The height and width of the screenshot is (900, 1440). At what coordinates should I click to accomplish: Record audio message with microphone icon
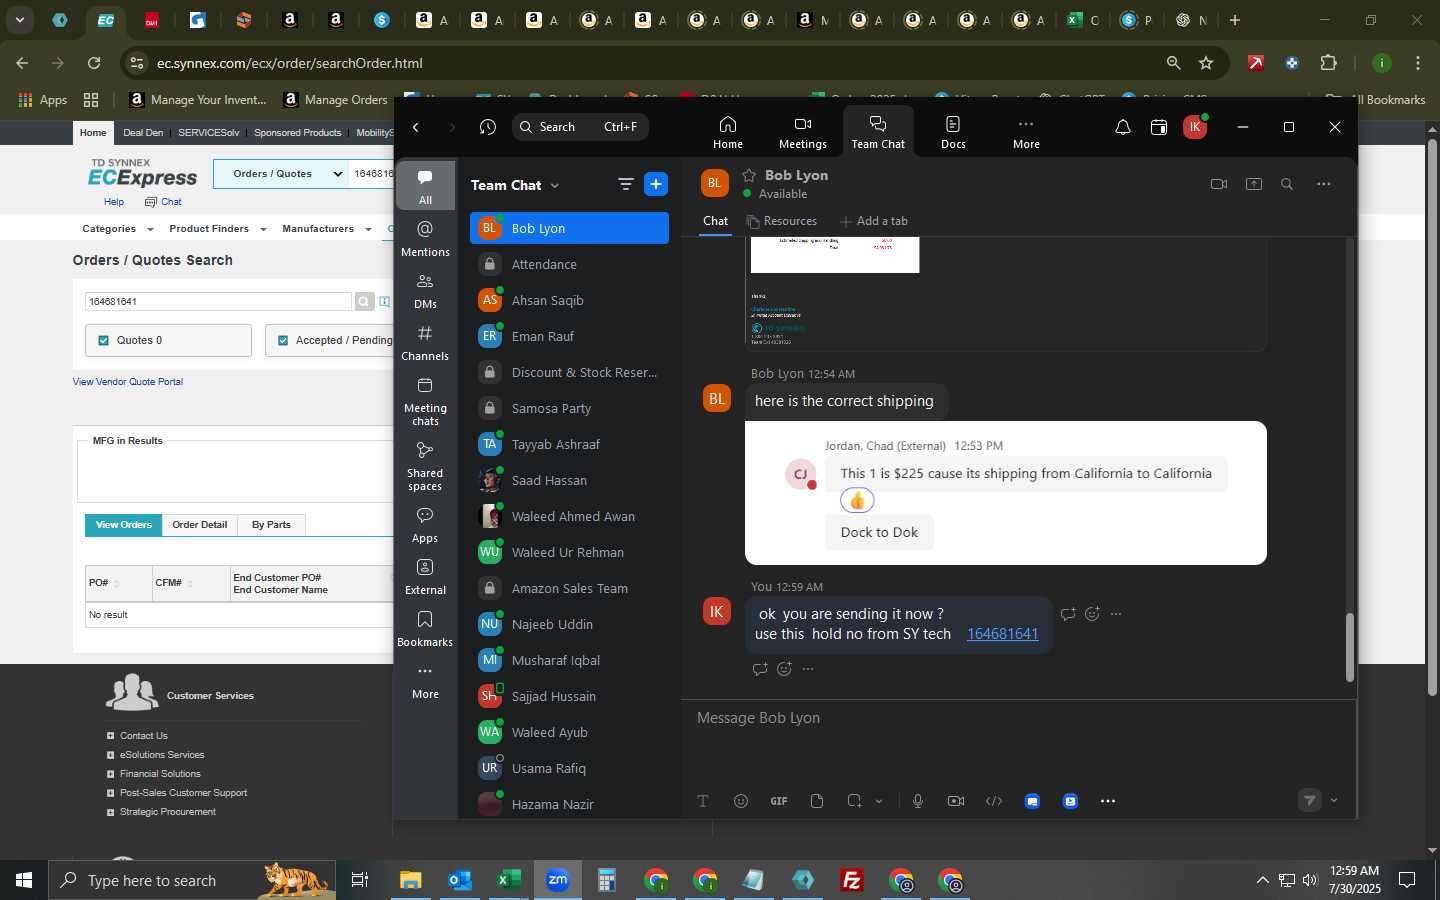[x=918, y=801]
